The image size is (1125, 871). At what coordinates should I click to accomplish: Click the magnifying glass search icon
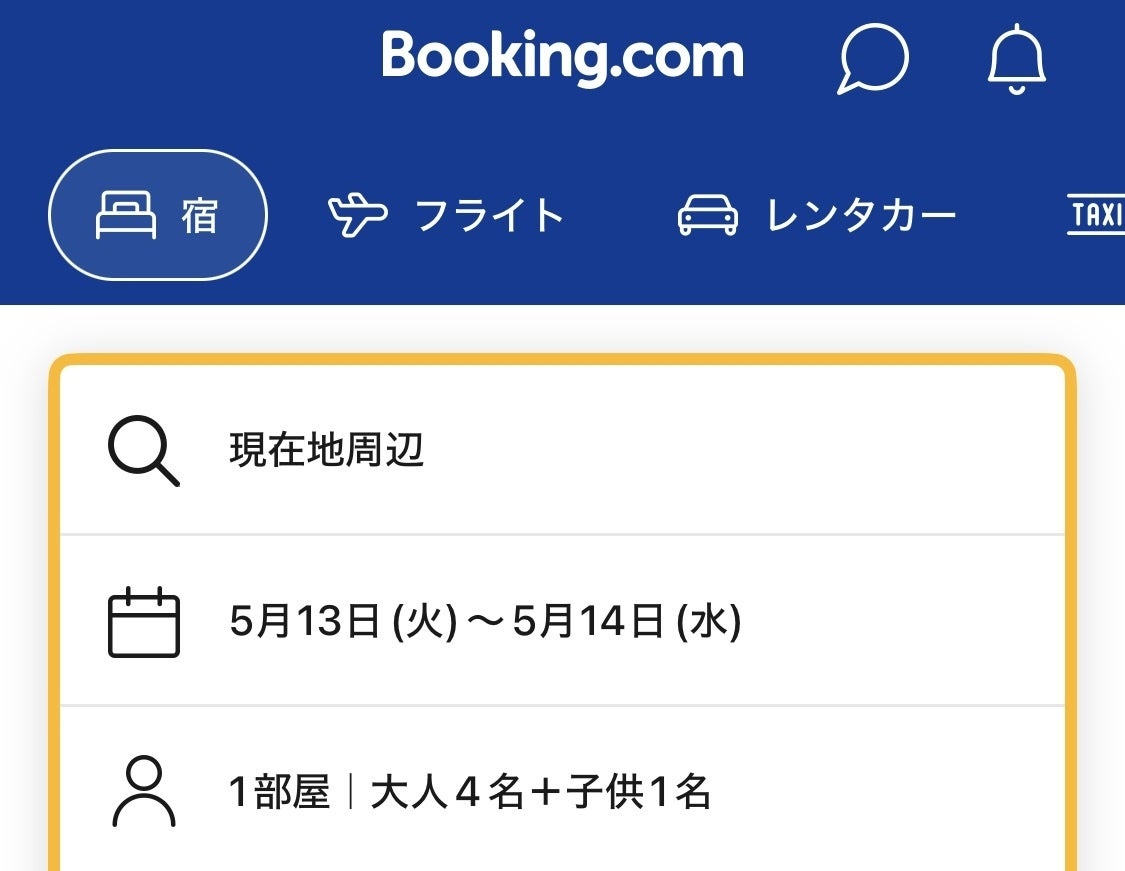coord(143,452)
